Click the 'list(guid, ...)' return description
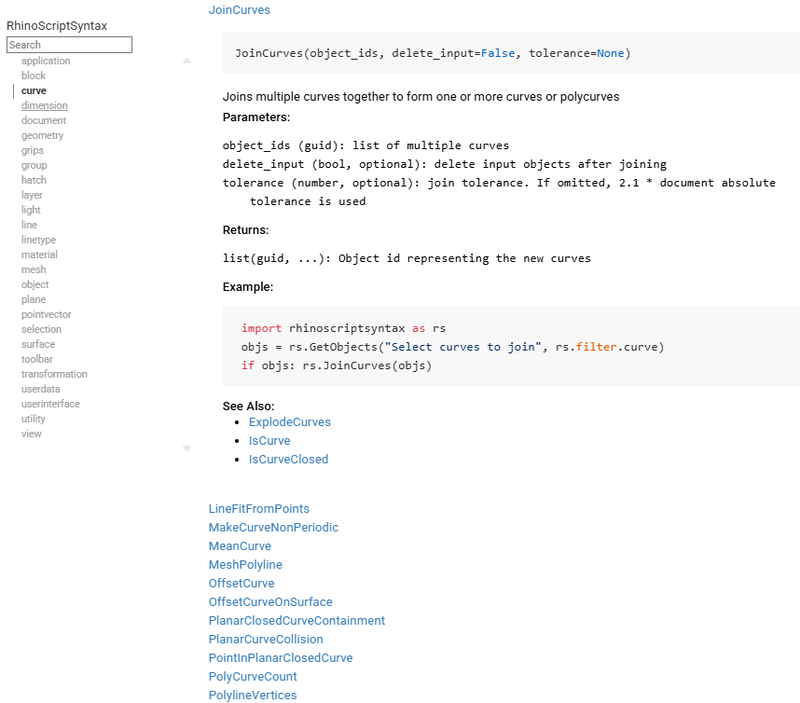Image resolution: width=800 pixels, height=703 pixels. click(407, 258)
